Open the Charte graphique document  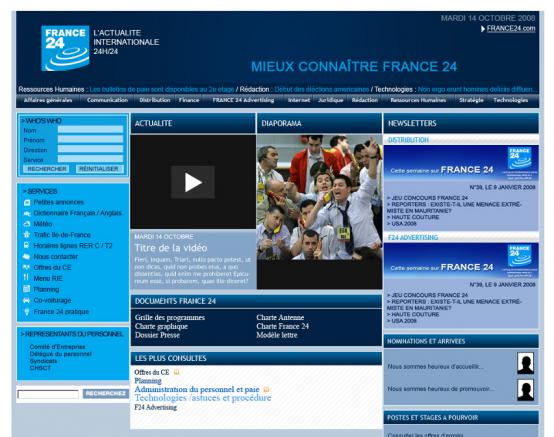click(161, 326)
